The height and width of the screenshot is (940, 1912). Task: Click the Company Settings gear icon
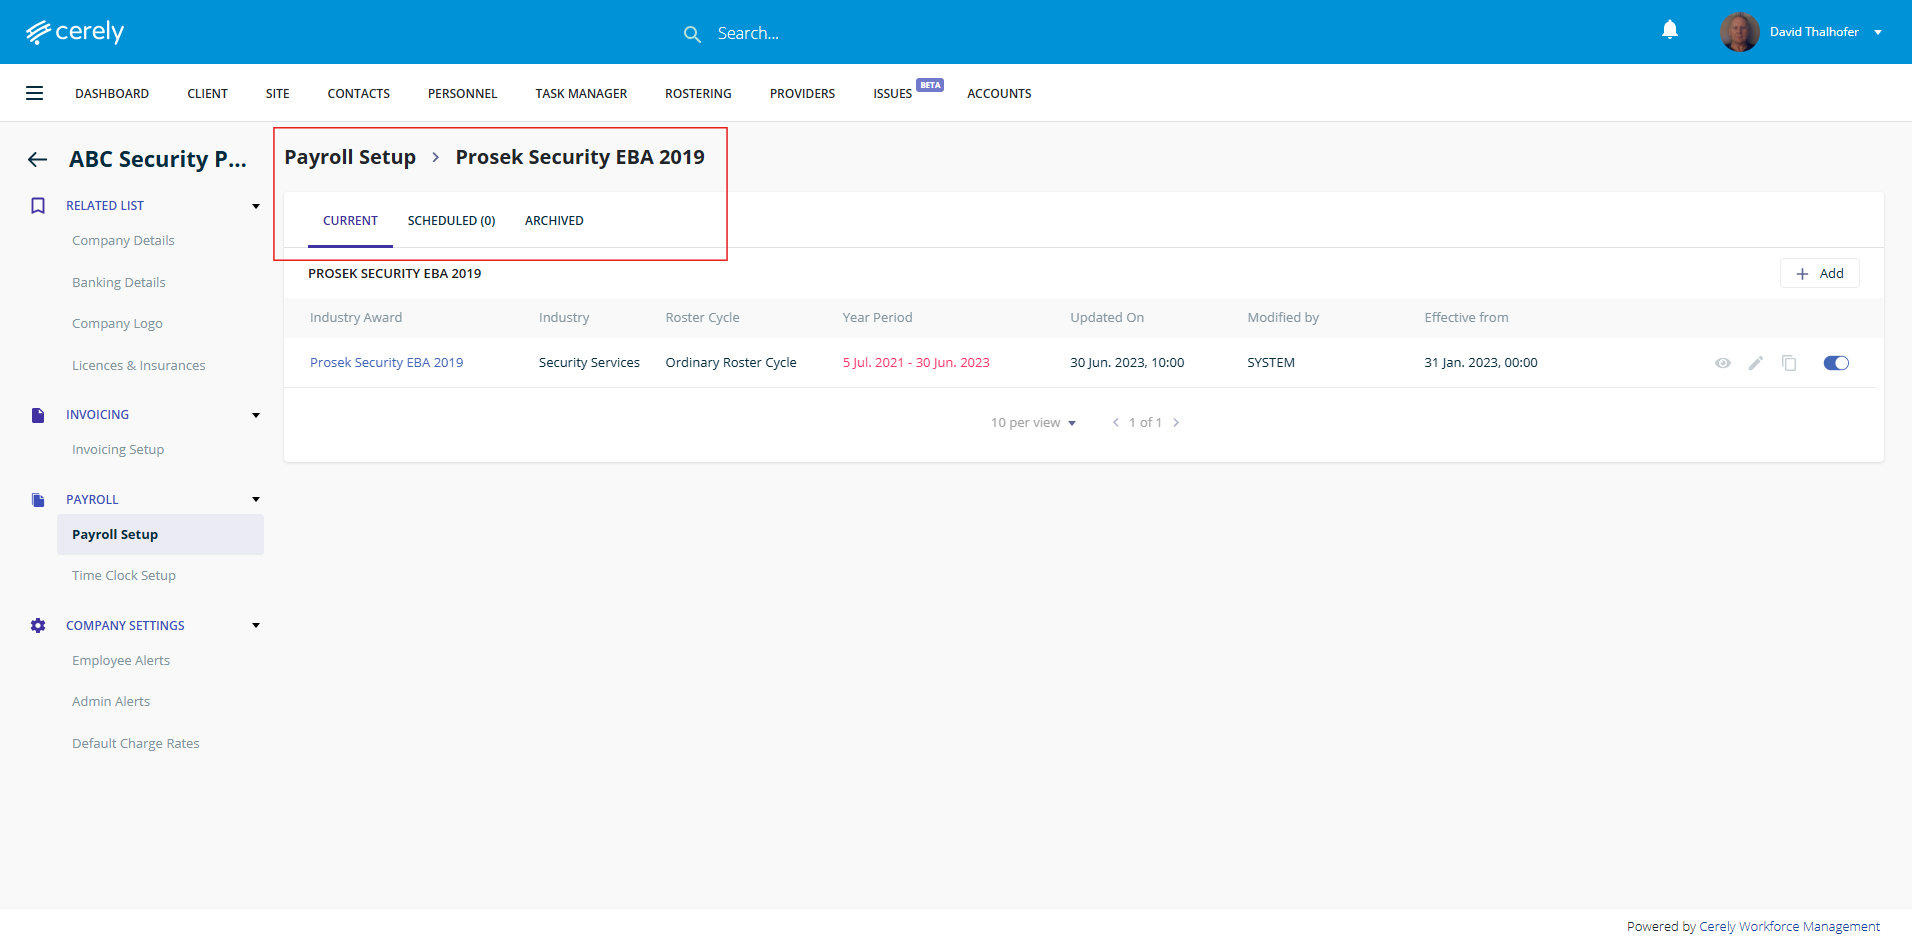38,626
